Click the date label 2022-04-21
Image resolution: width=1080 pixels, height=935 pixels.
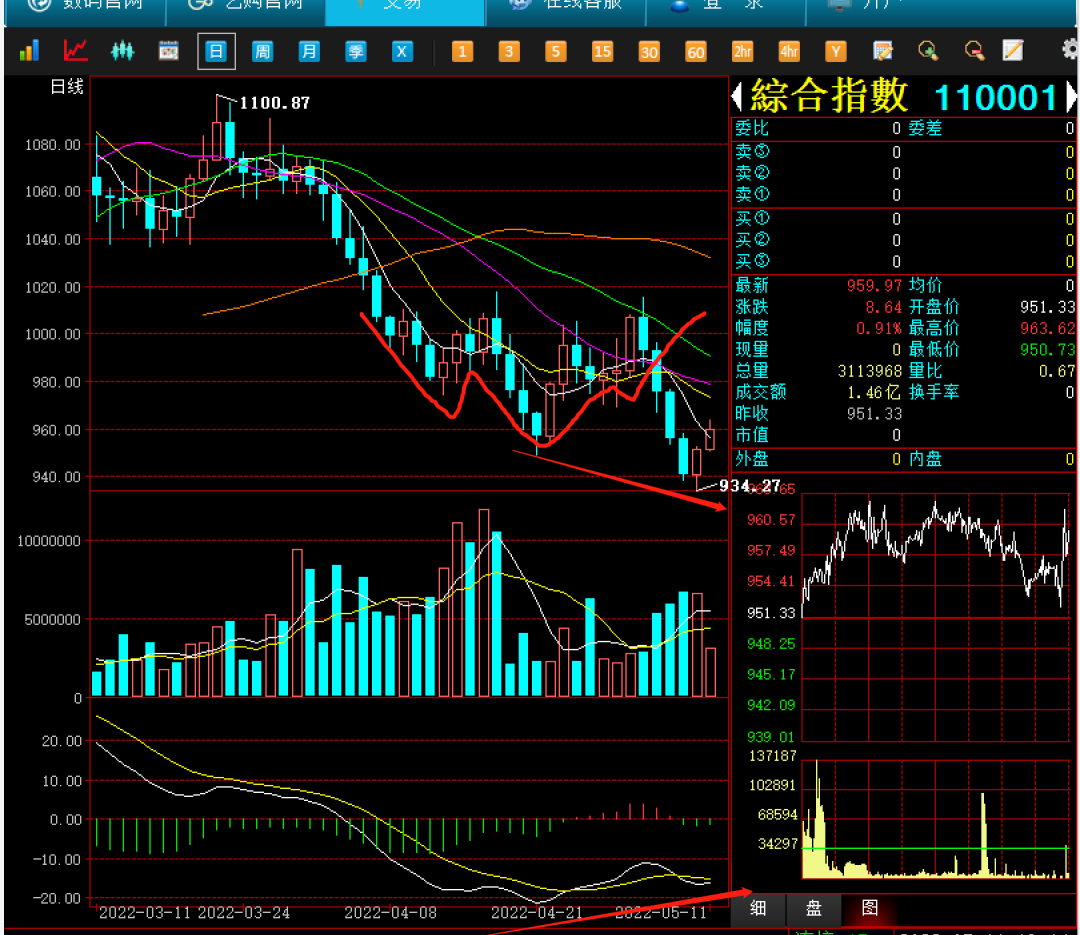pyautogui.click(x=537, y=914)
